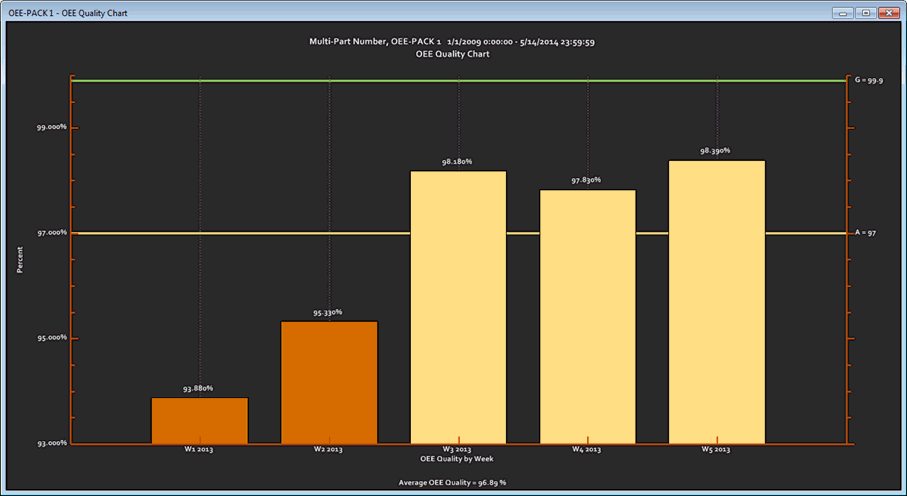Viewport: 907px width, 496px height.
Task: Click the W5 2013 bar
Action: coord(716,302)
